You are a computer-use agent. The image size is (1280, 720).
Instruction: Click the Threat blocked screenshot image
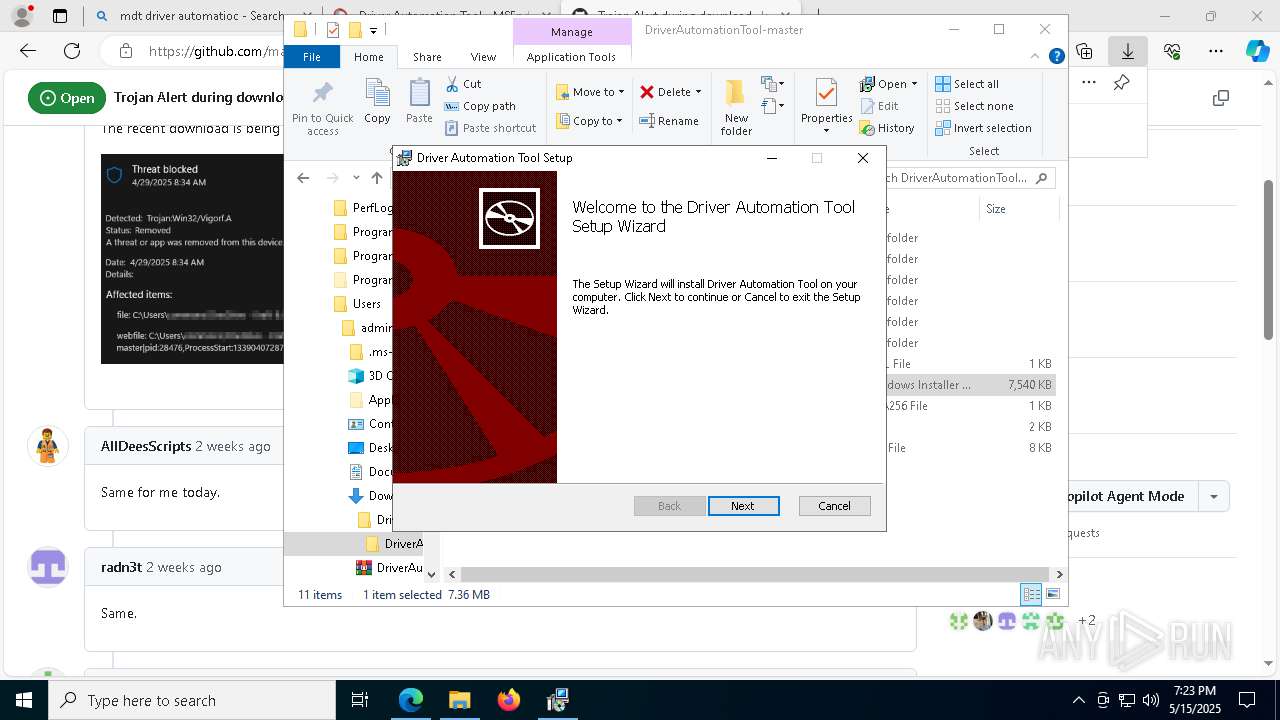tap(192, 258)
